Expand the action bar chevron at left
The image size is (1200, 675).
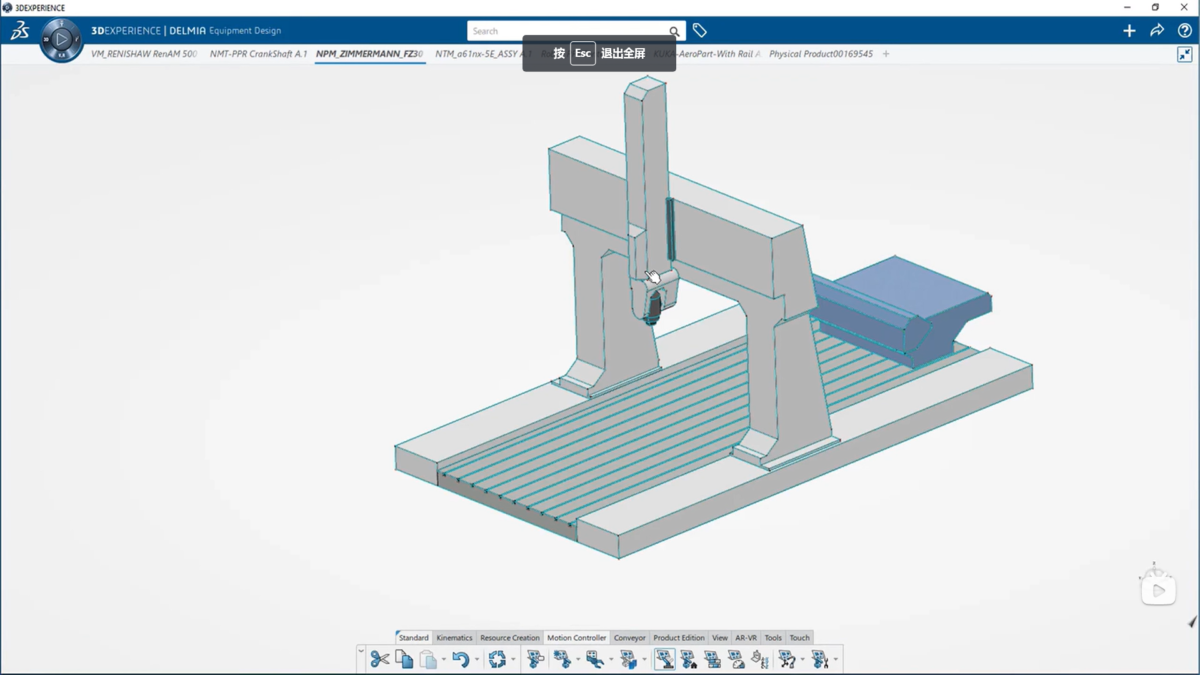[x=361, y=652]
